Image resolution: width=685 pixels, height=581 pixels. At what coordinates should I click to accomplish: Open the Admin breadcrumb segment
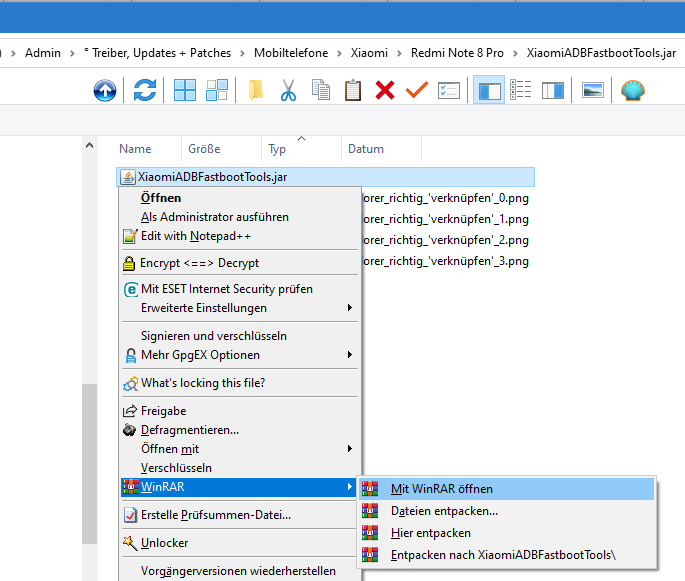pos(43,53)
